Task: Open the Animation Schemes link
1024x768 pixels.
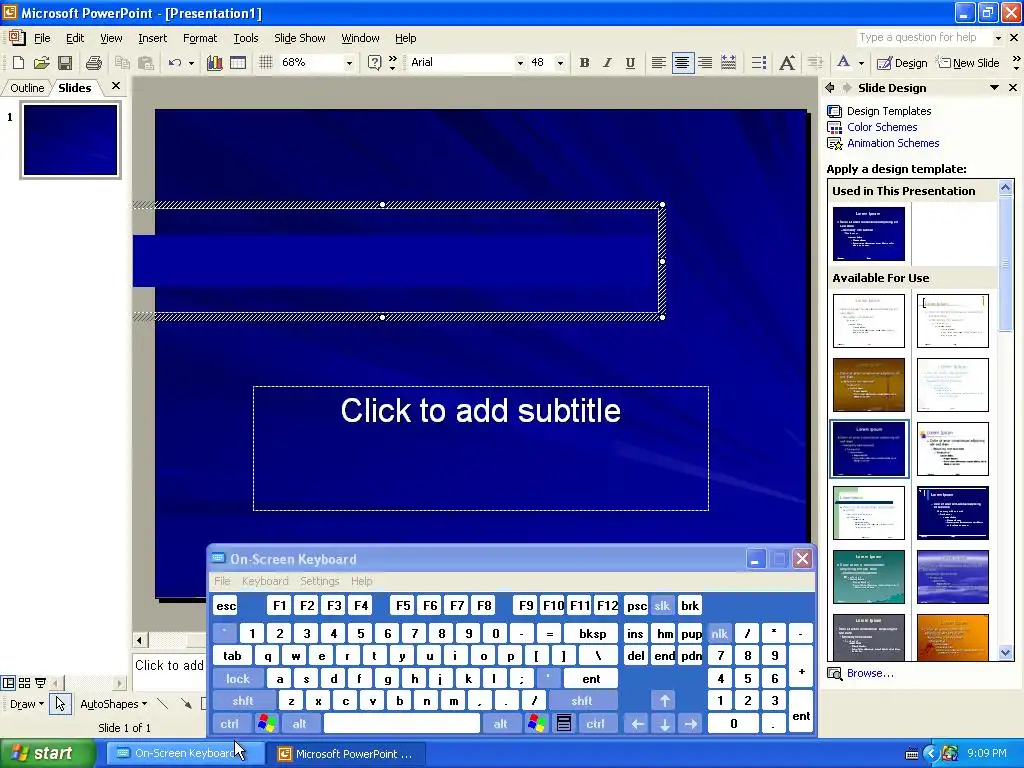Action: tap(893, 143)
